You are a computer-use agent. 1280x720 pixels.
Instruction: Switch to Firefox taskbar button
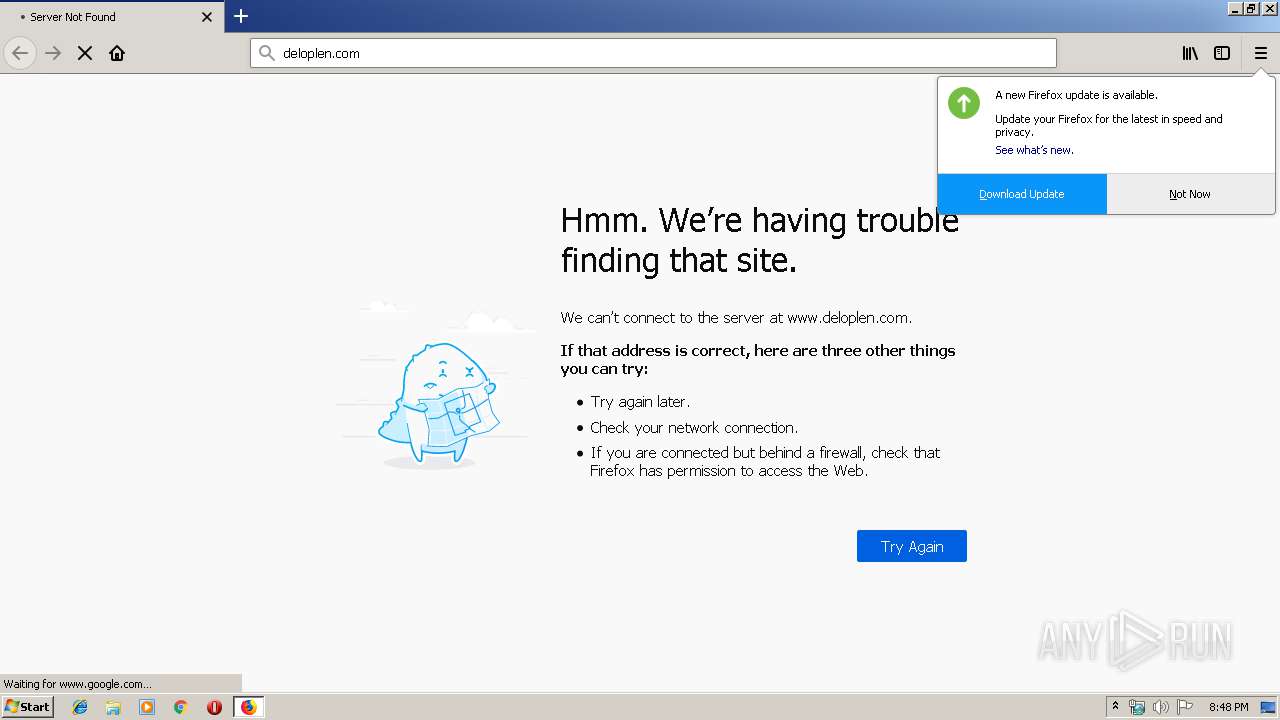[248, 707]
